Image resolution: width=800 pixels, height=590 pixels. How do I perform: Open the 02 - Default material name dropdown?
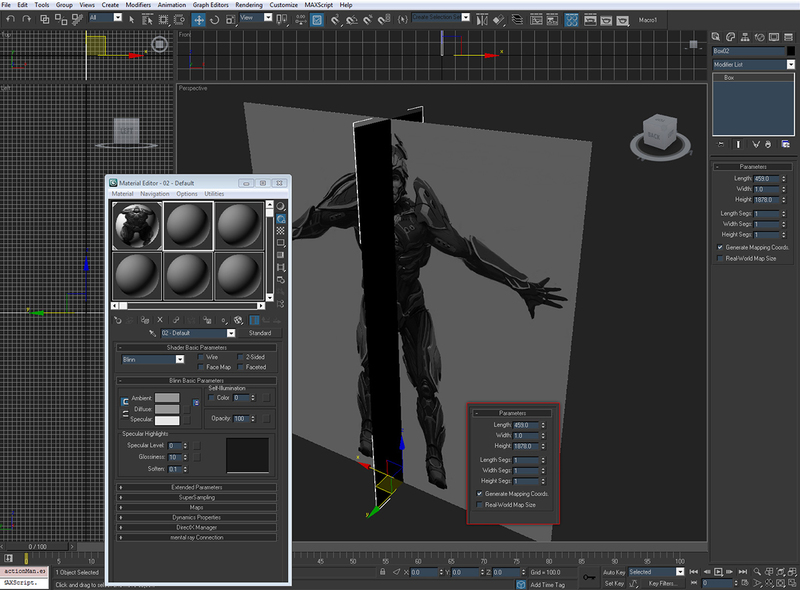tap(231, 333)
